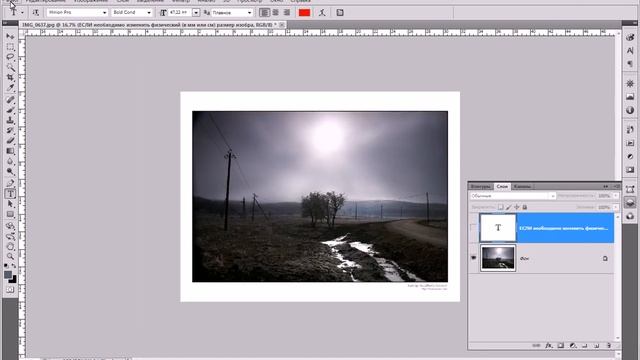Open the anti-aliasing method dropdown
The image size is (640, 360).
tap(249, 13)
